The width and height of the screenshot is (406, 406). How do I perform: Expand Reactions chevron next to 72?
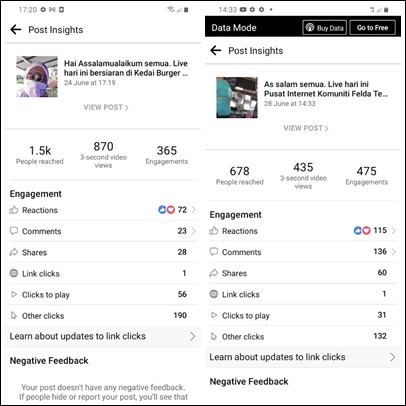click(194, 210)
